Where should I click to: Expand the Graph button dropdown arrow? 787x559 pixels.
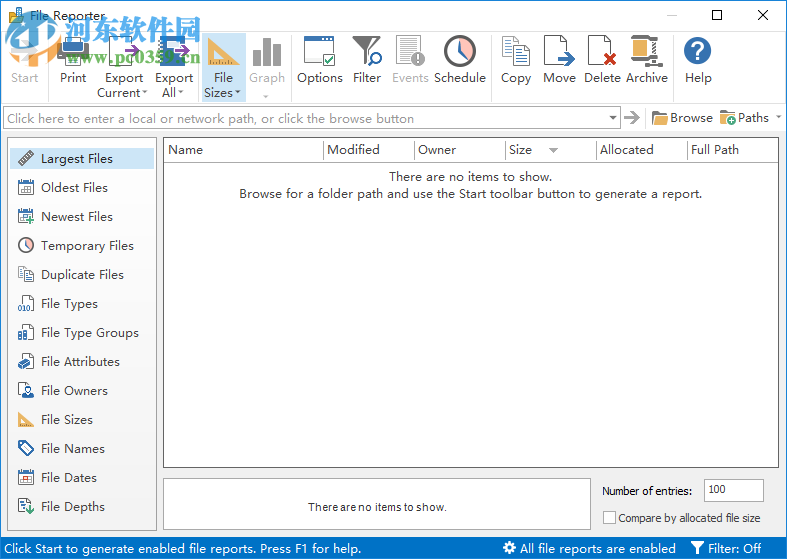[266, 95]
